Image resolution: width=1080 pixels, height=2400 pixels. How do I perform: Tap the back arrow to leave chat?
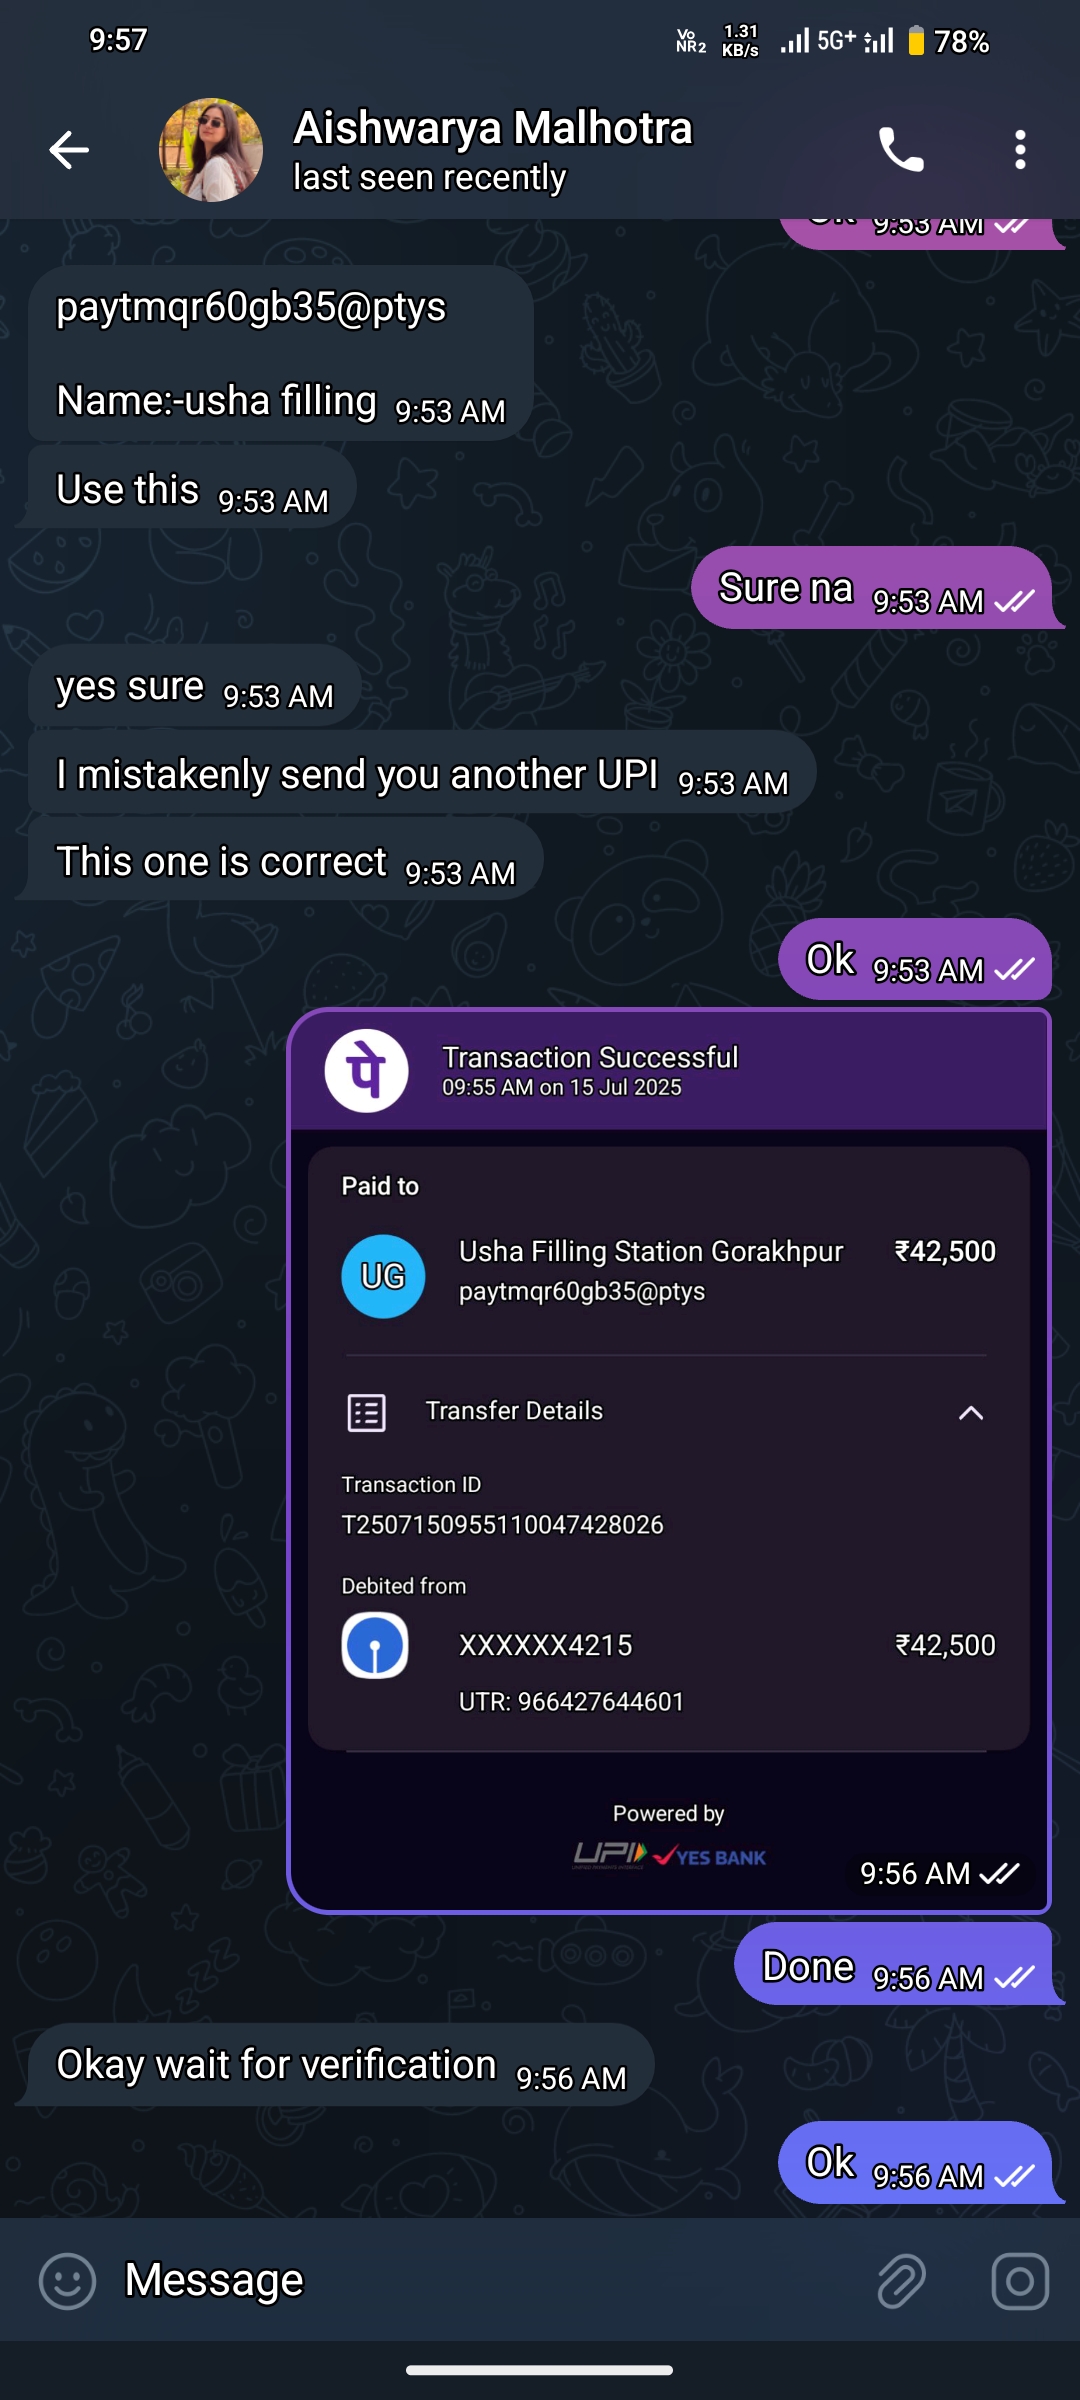pos(69,150)
